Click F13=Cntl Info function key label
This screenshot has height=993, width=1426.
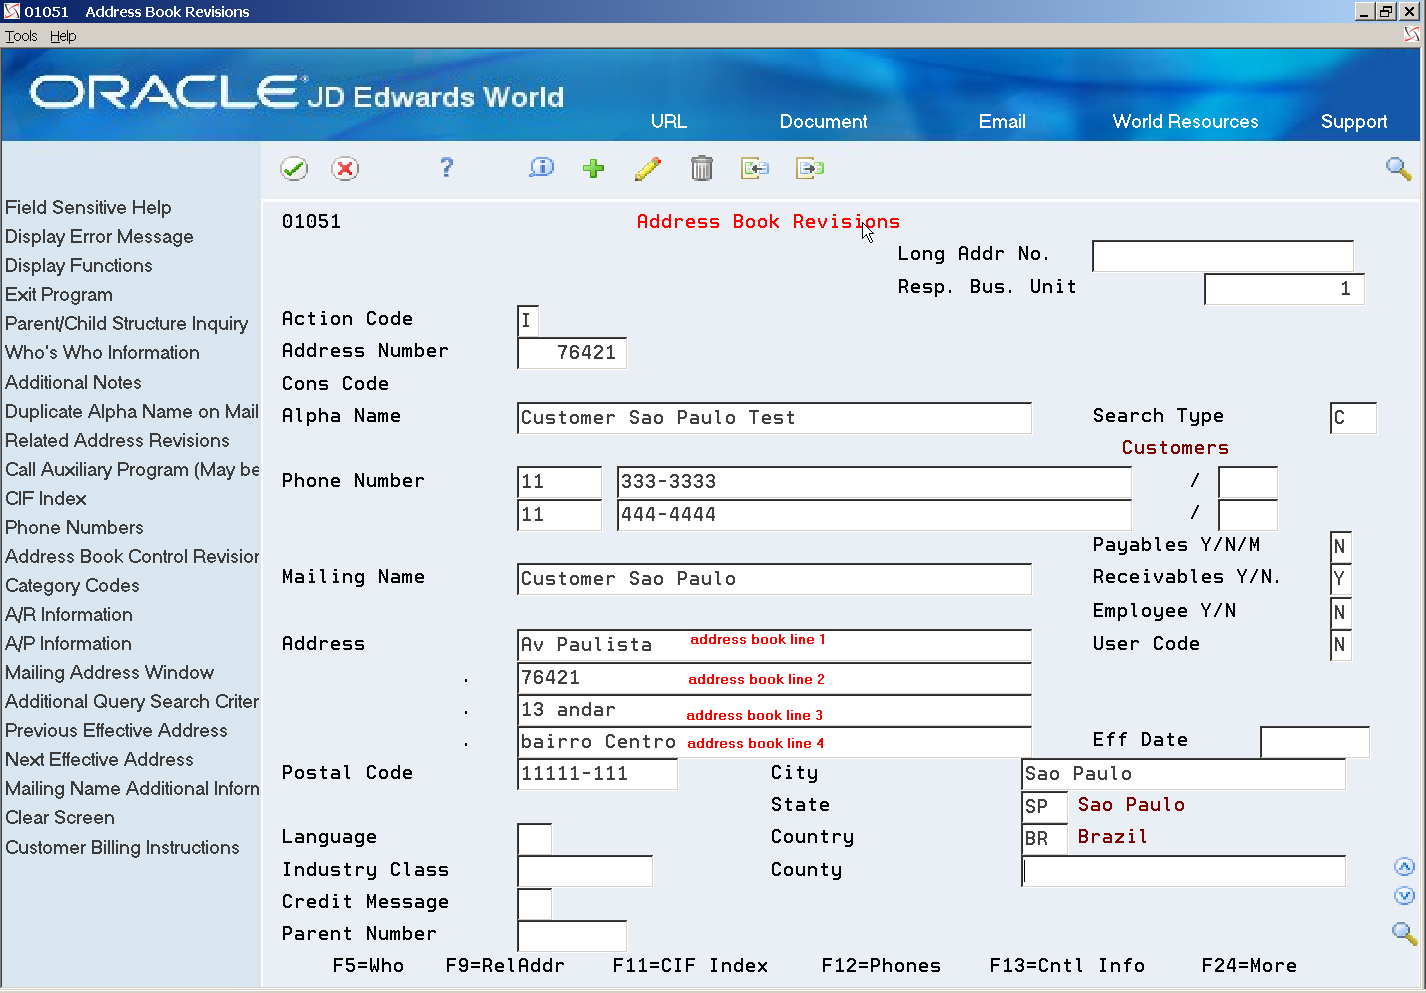[1067, 965]
